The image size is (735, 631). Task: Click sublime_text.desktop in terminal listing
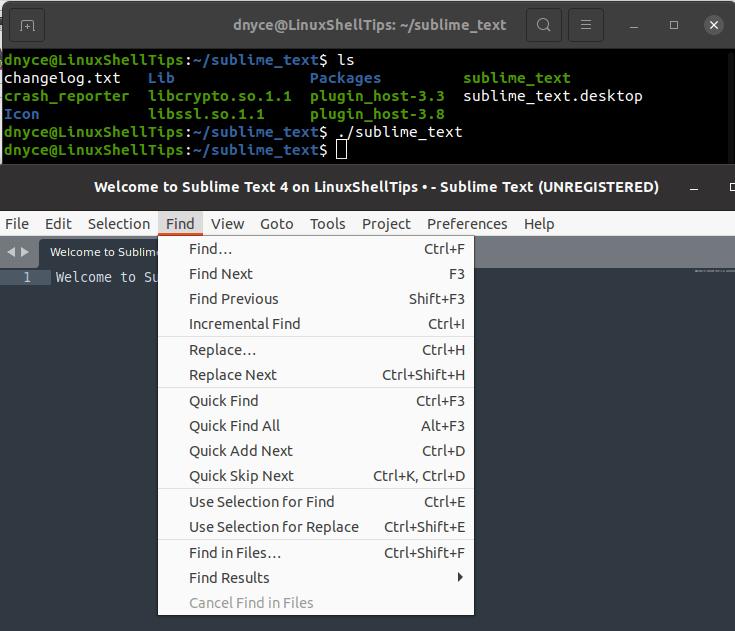pyautogui.click(x=553, y=96)
